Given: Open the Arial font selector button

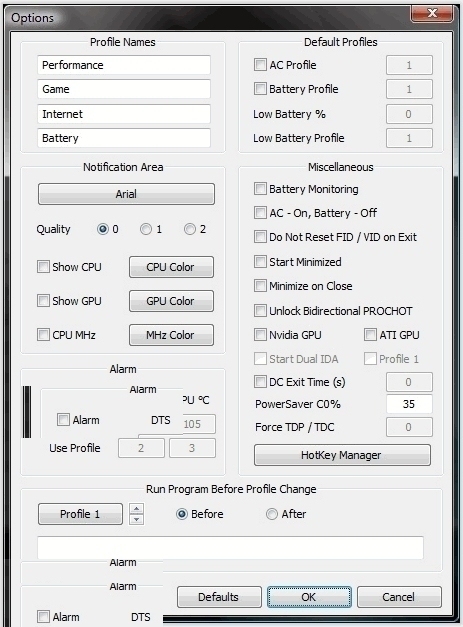Looking at the screenshot, I should [x=126, y=194].
